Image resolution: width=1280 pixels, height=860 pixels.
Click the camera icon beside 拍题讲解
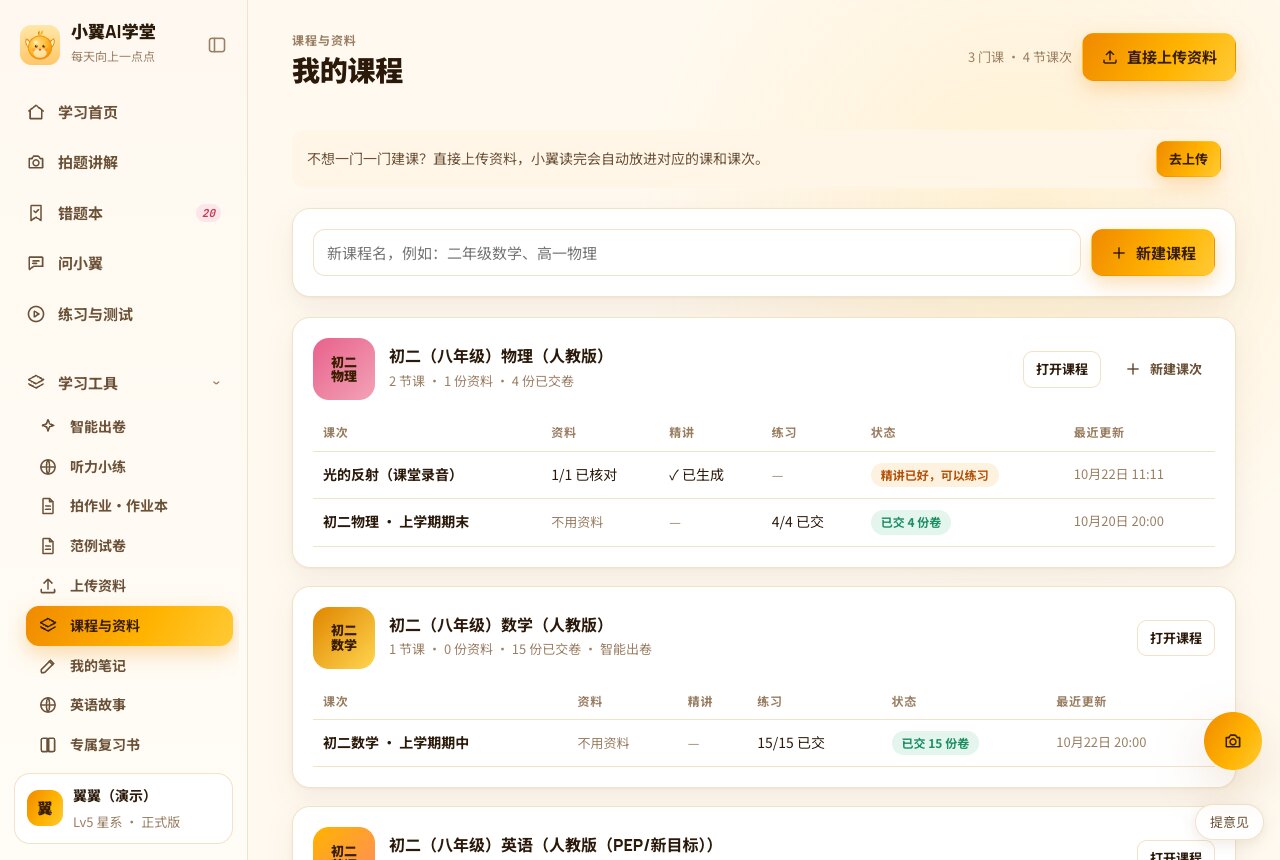[36, 162]
